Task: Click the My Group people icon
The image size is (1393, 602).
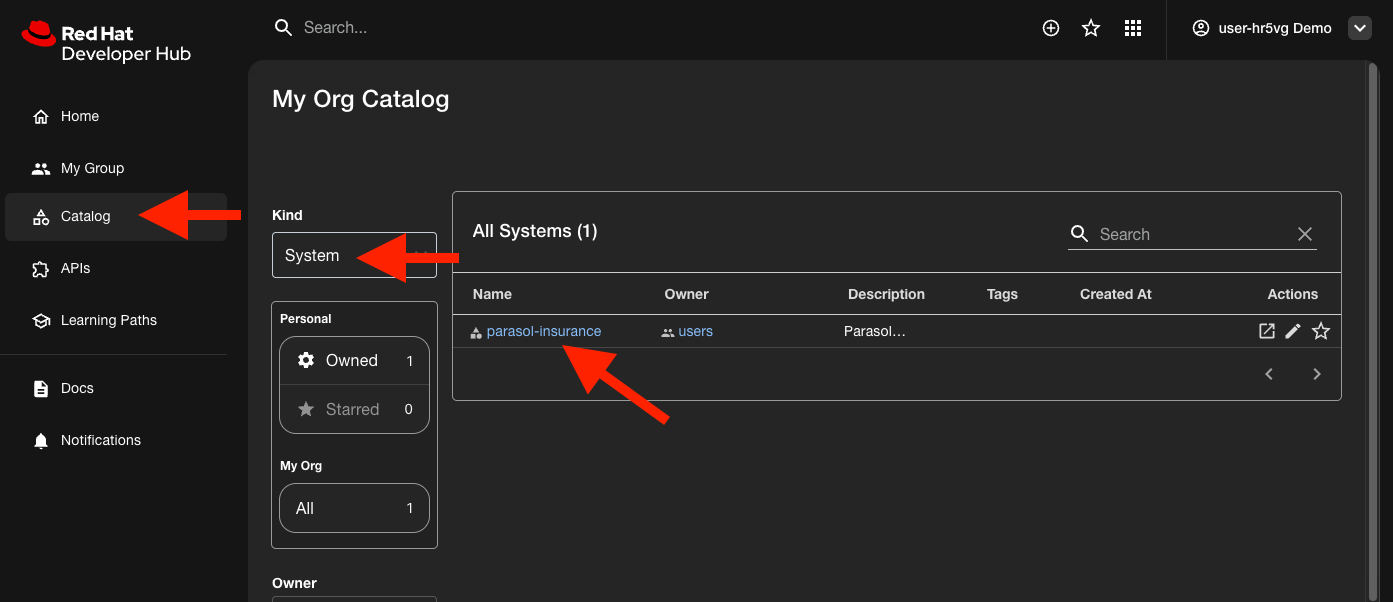Action: point(41,169)
